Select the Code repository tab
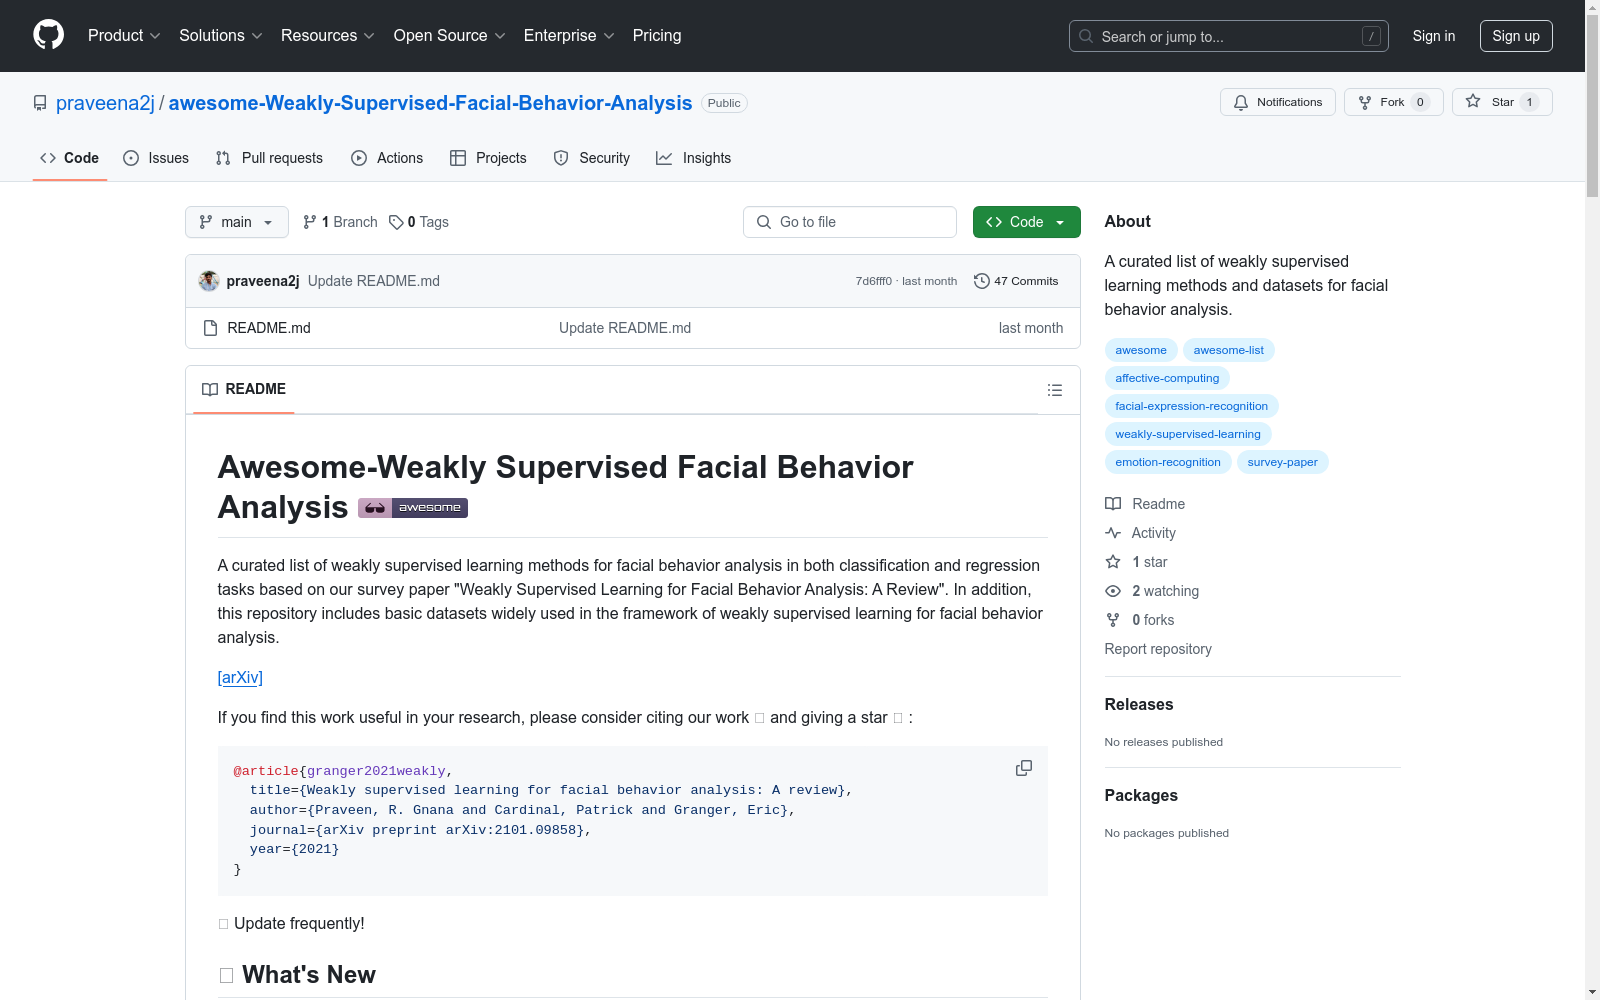 [x=70, y=158]
